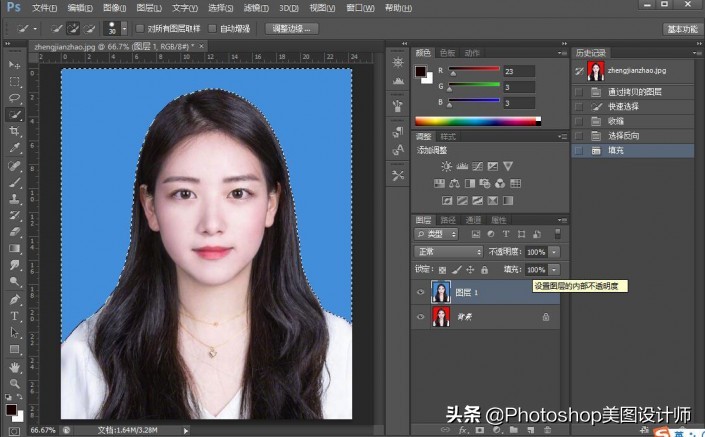Viewport: 705px width, 437px height.
Task: Open the layer 不透明度 percentage dropdown arrow
Action: 554,252
